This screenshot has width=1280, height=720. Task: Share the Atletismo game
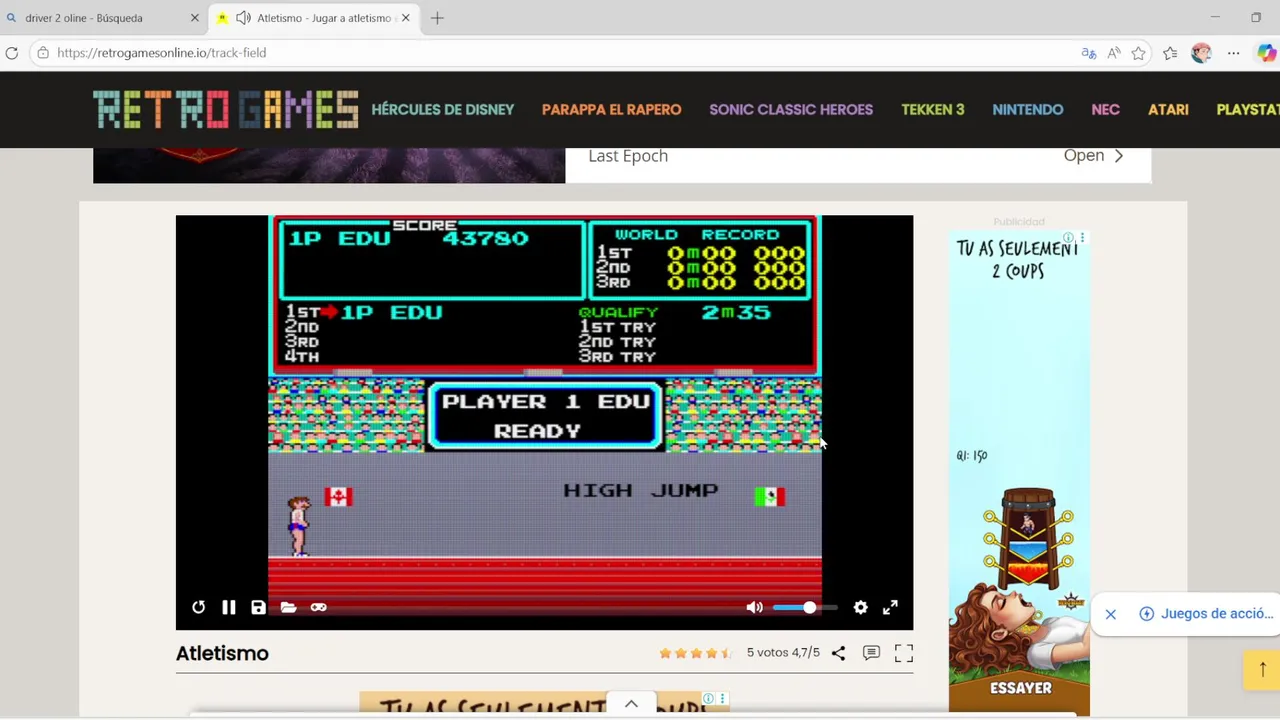pyautogui.click(x=838, y=653)
